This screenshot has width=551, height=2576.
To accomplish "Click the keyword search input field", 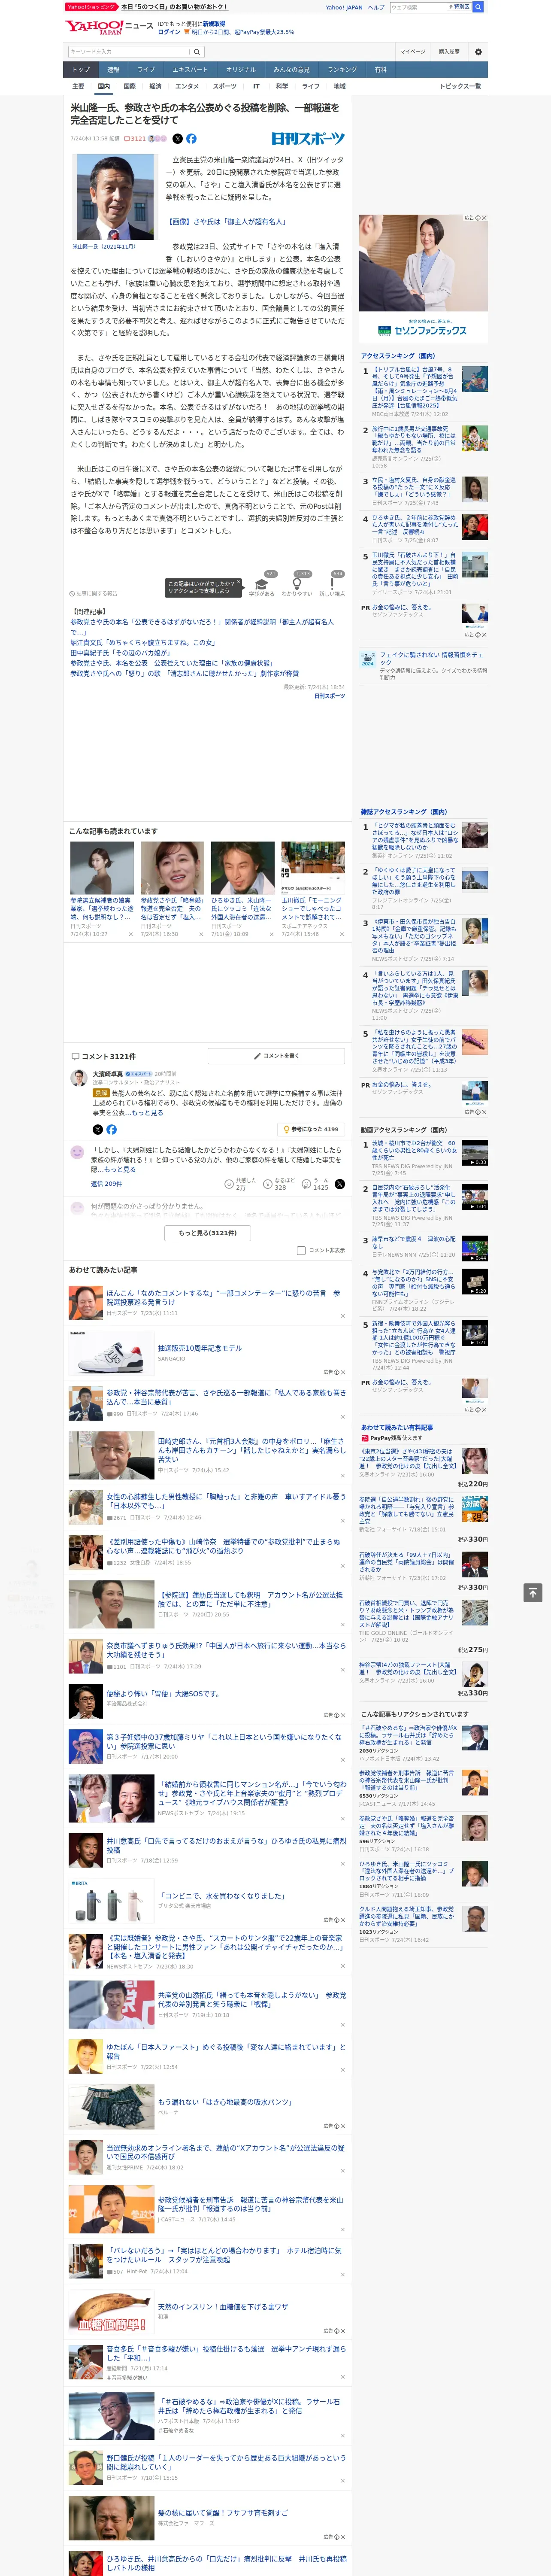I will coord(129,52).
